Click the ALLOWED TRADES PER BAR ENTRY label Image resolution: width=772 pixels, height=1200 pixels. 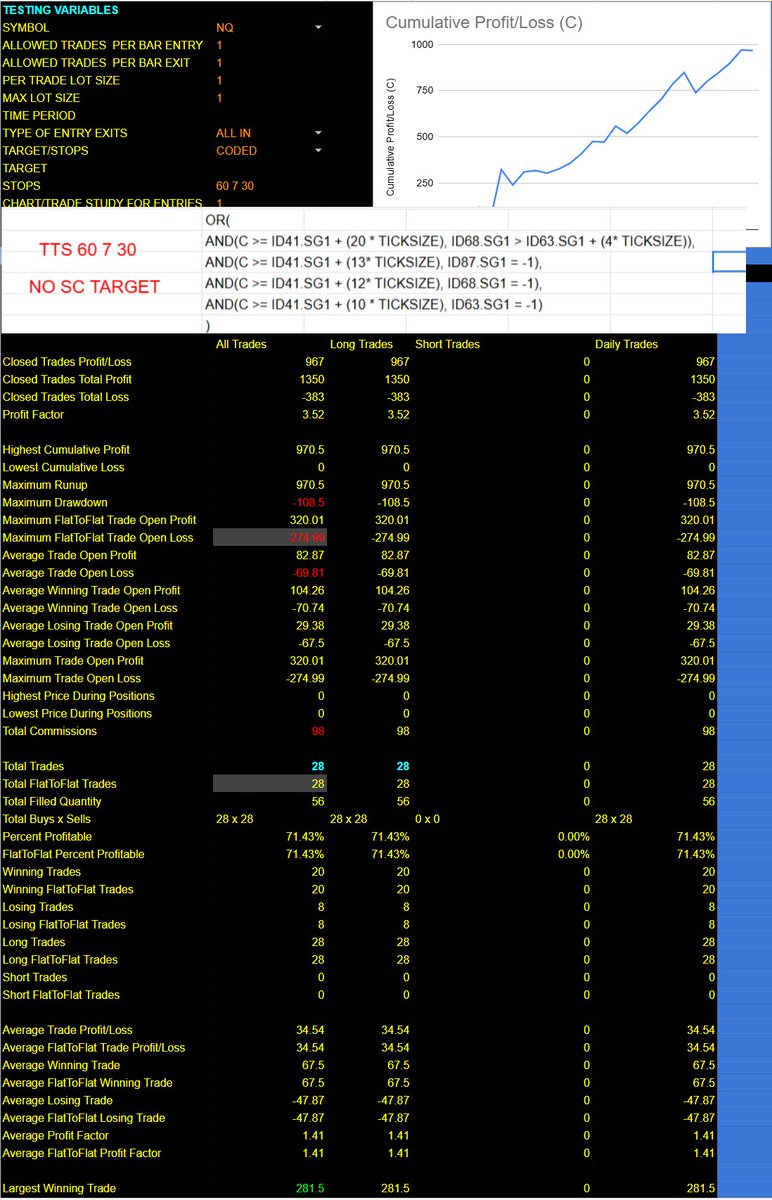click(103, 45)
